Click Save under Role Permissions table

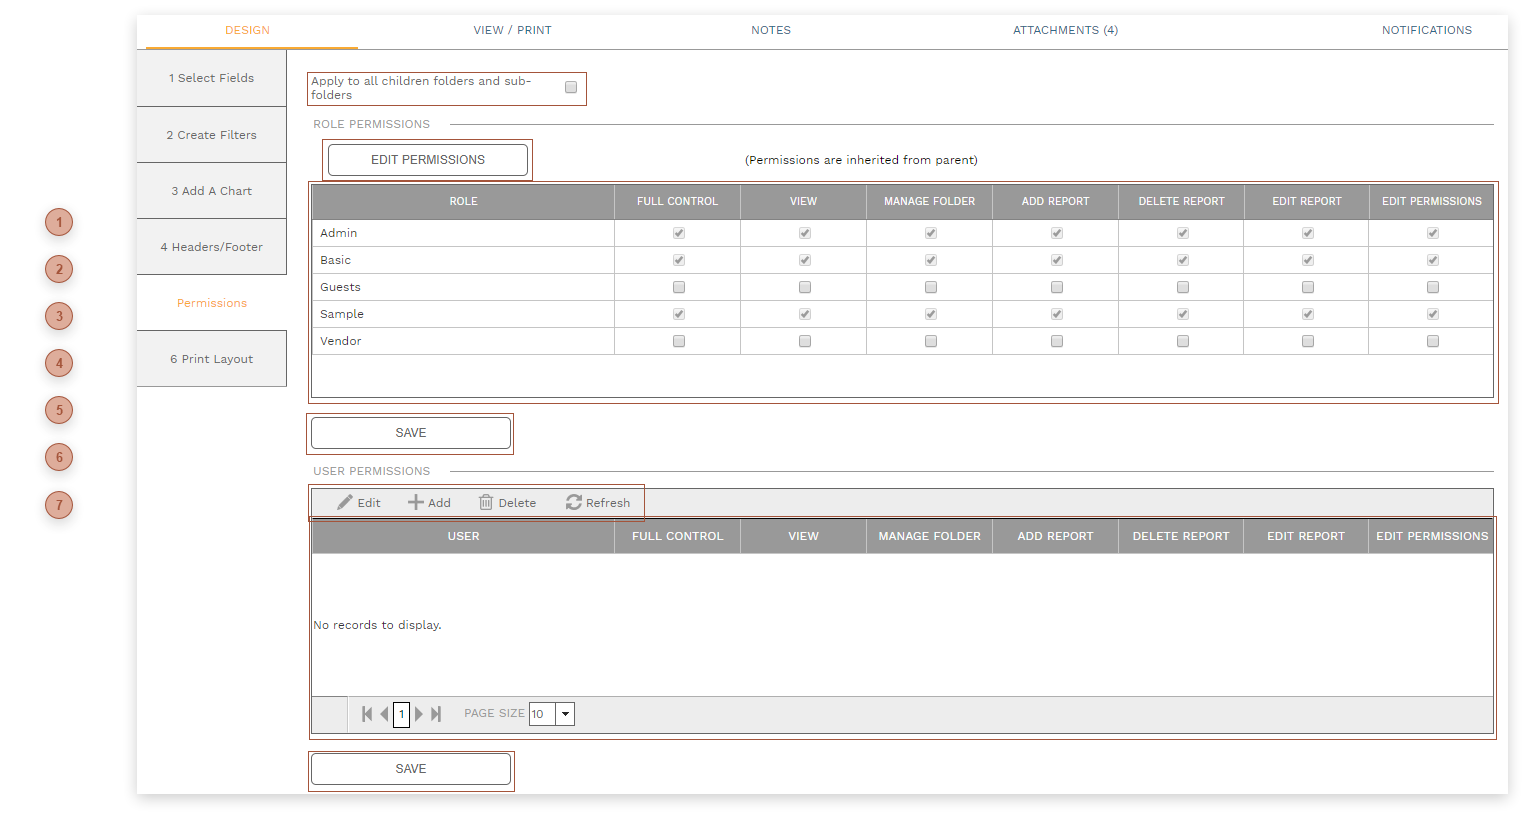pyautogui.click(x=411, y=433)
